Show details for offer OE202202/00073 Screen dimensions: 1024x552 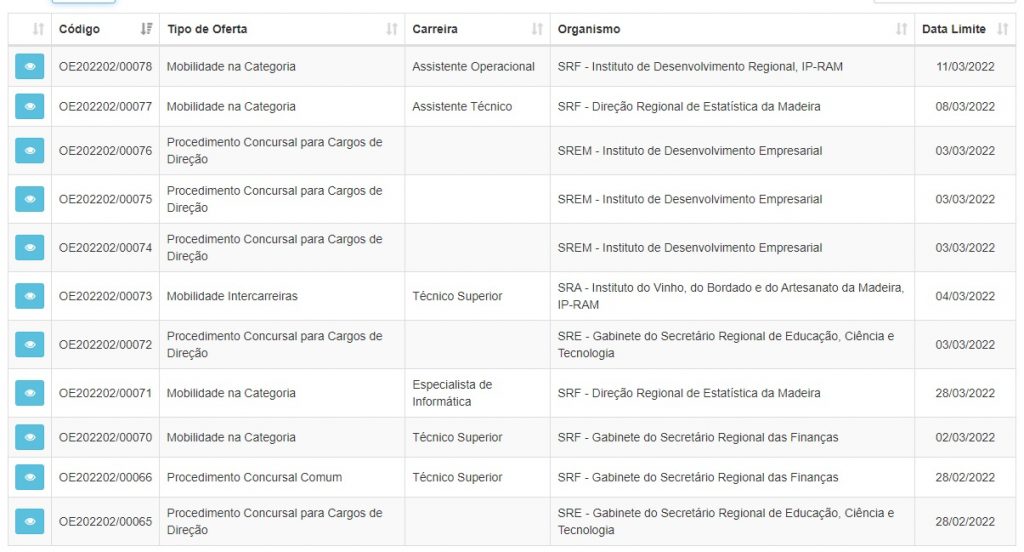pyautogui.click(x=29, y=296)
